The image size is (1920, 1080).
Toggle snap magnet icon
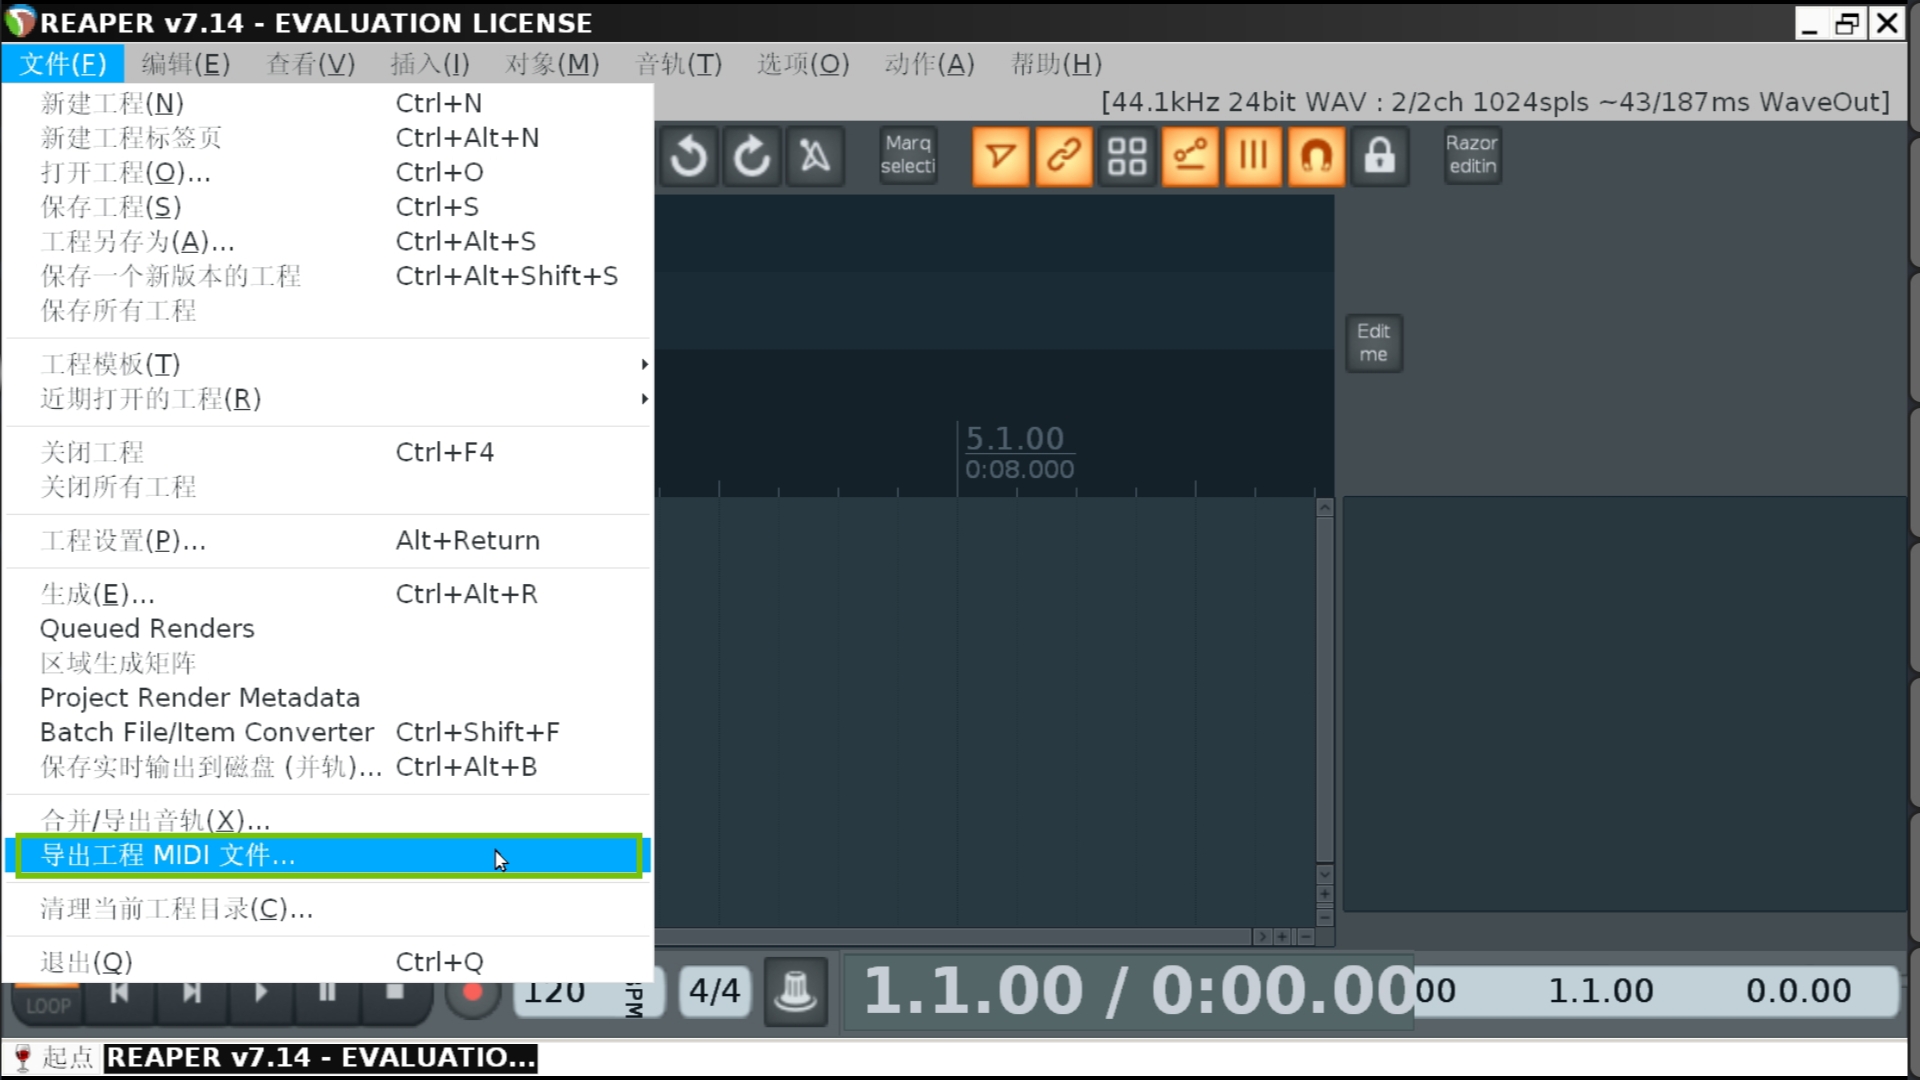(x=1316, y=156)
